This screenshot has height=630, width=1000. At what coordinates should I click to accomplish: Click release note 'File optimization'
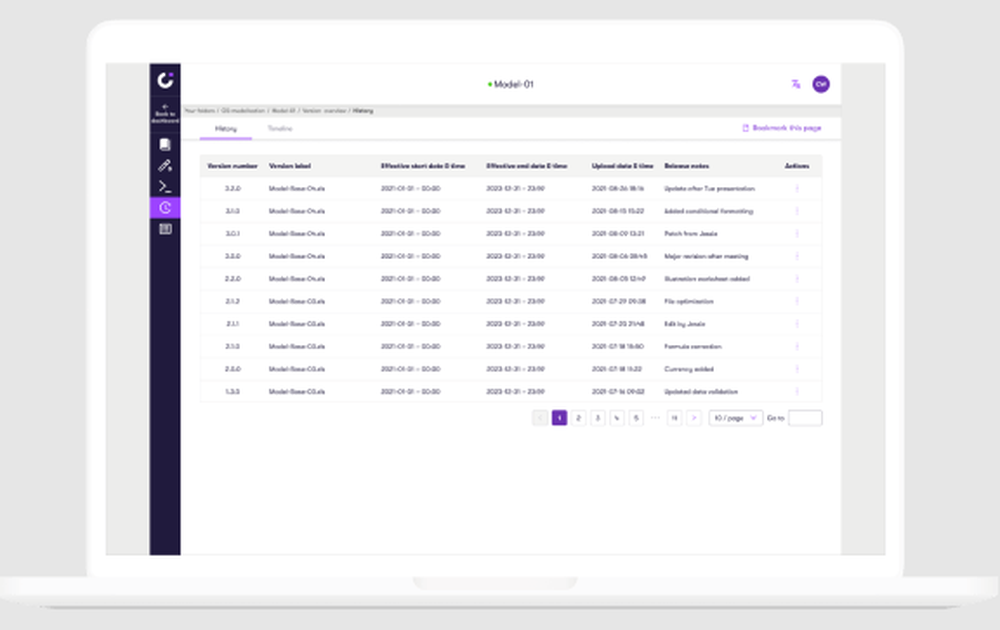point(689,302)
